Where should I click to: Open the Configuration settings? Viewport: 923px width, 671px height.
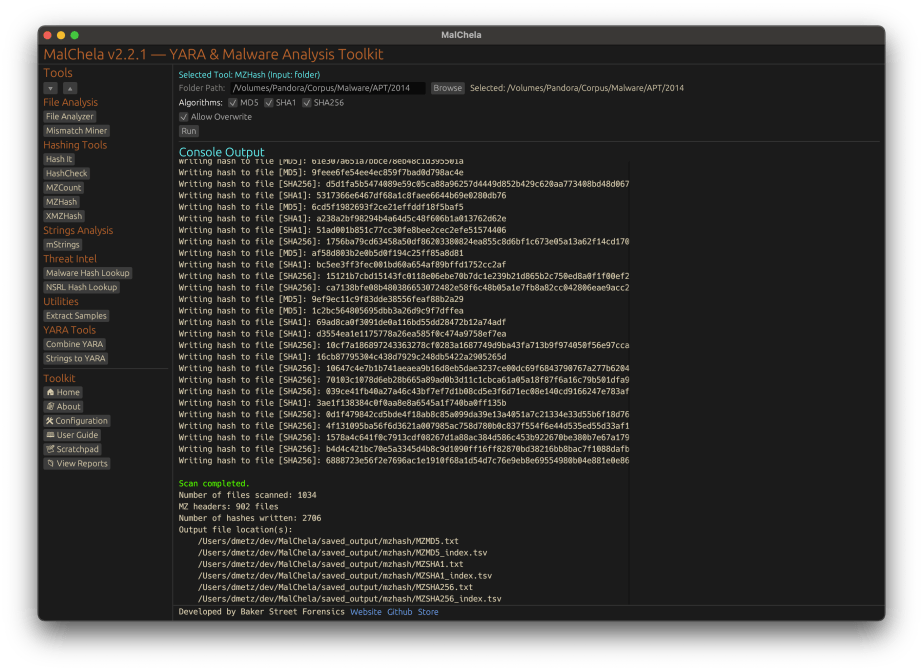pos(76,421)
